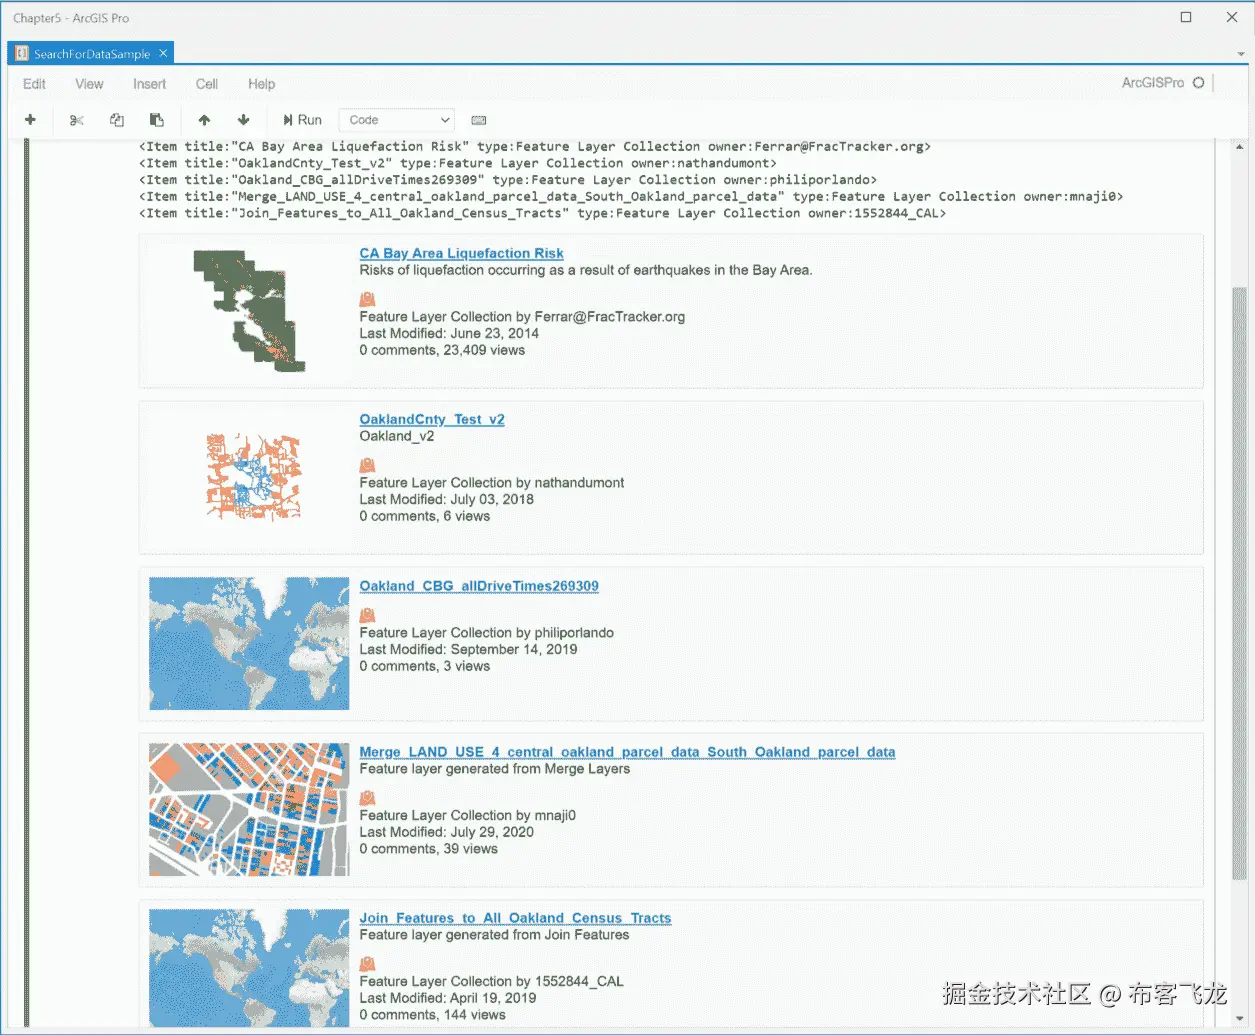This screenshot has height=1035, width=1255.
Task: Move selected cell down arrow
Action: [243, 120]
